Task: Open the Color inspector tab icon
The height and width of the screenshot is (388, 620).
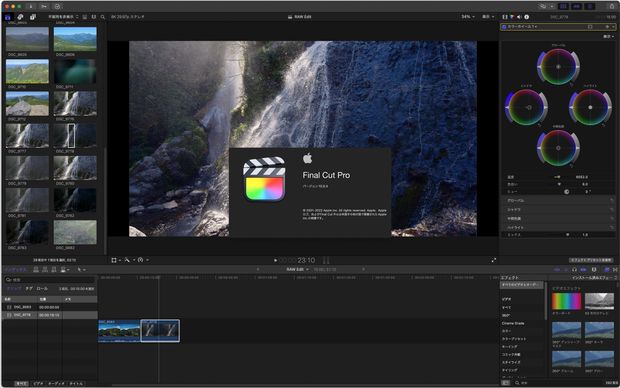Action: [x=512, y=17]
